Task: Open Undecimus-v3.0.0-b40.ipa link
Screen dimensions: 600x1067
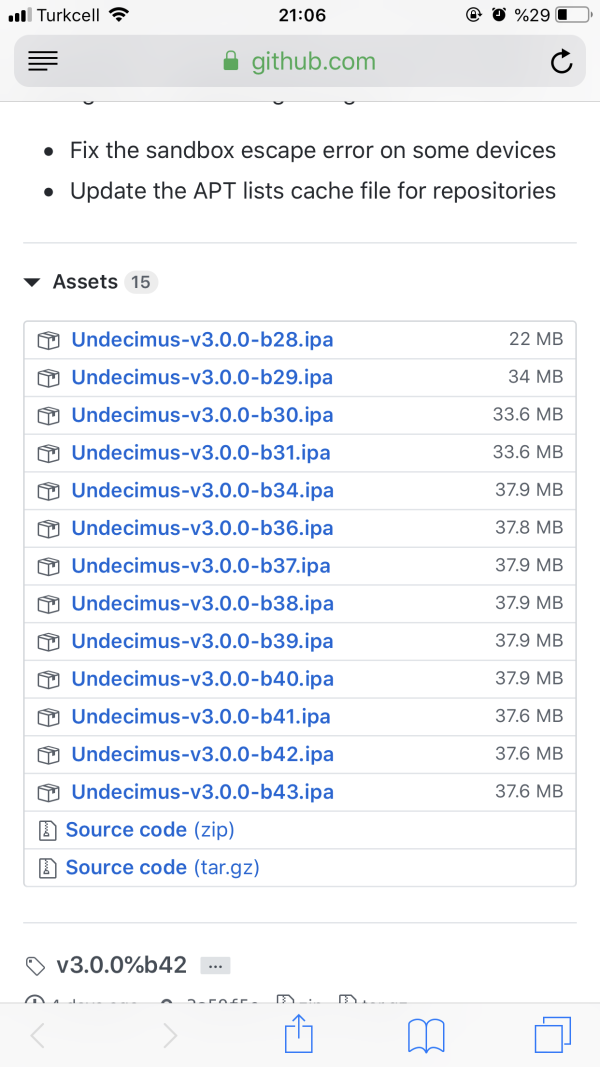Action: point(202,679)
